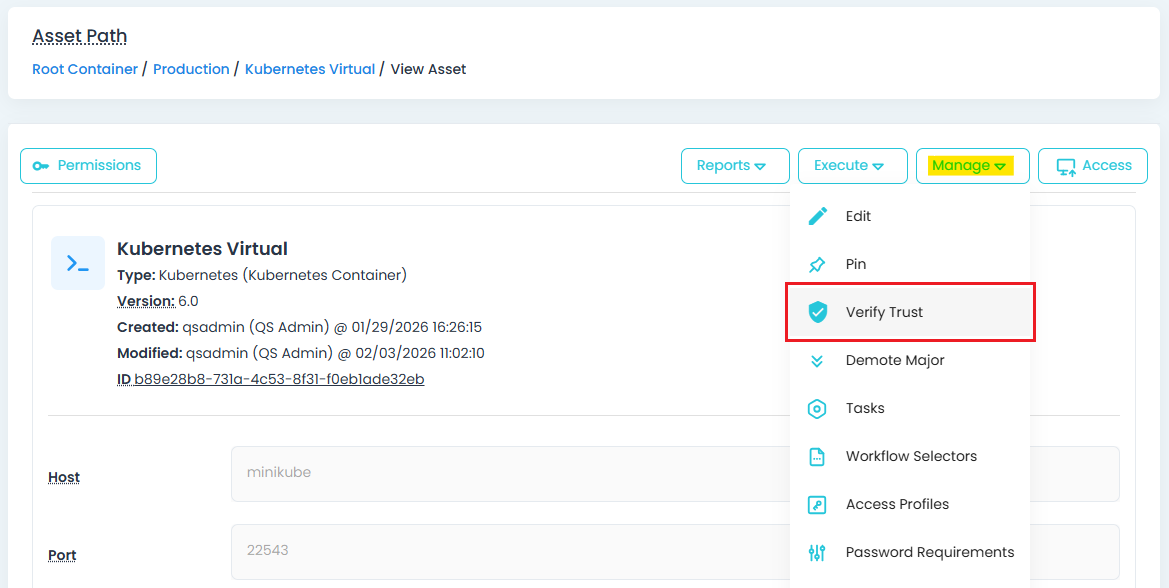Open the Reports dropdown
This screenshot has width=1169, height=588.
click(735, 166)
